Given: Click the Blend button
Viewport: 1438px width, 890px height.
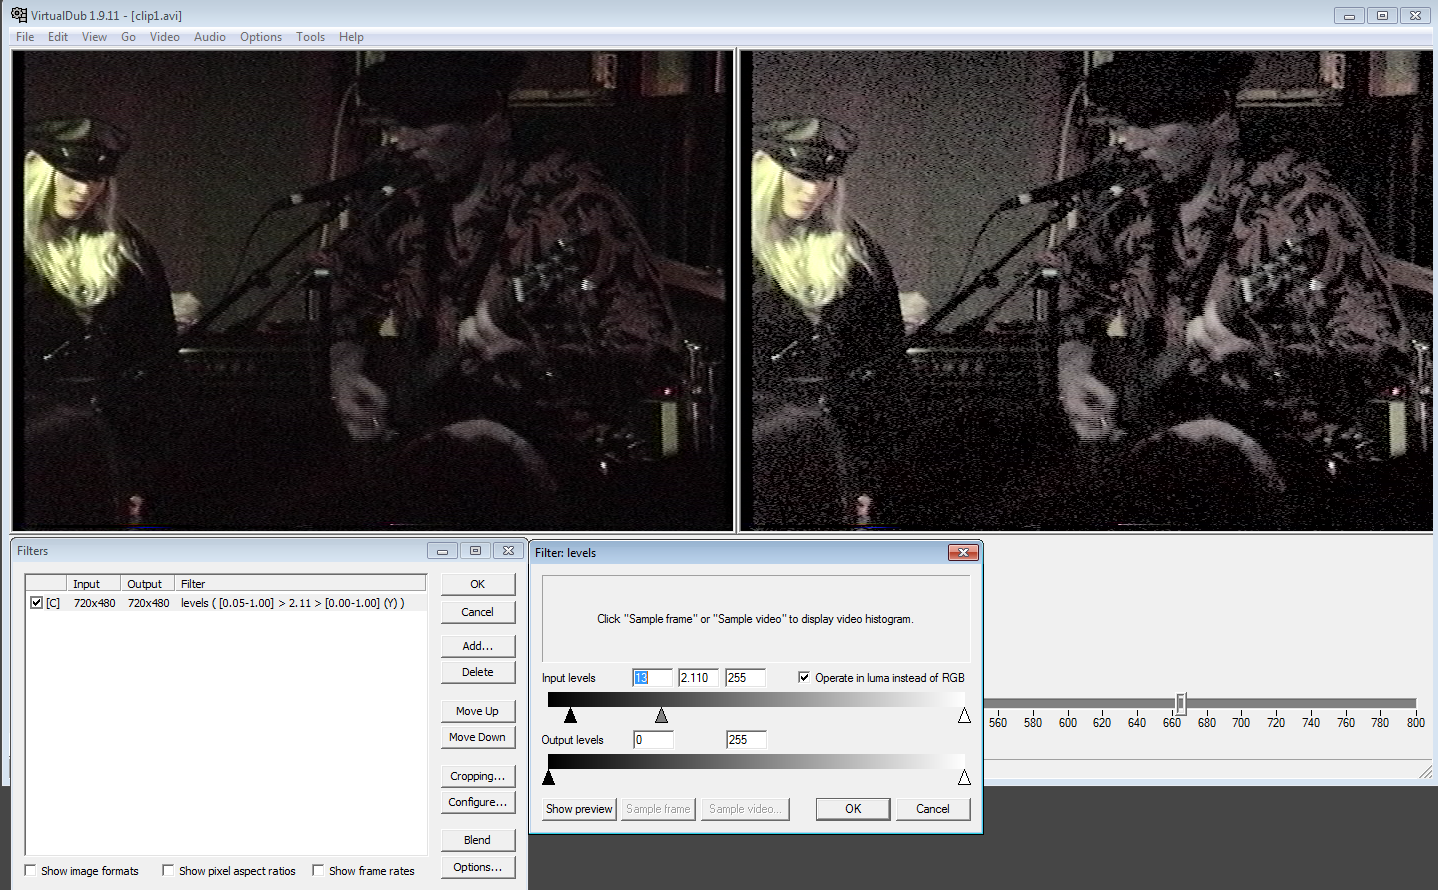Looking at the screenshot, I should [x=478, y=840].
